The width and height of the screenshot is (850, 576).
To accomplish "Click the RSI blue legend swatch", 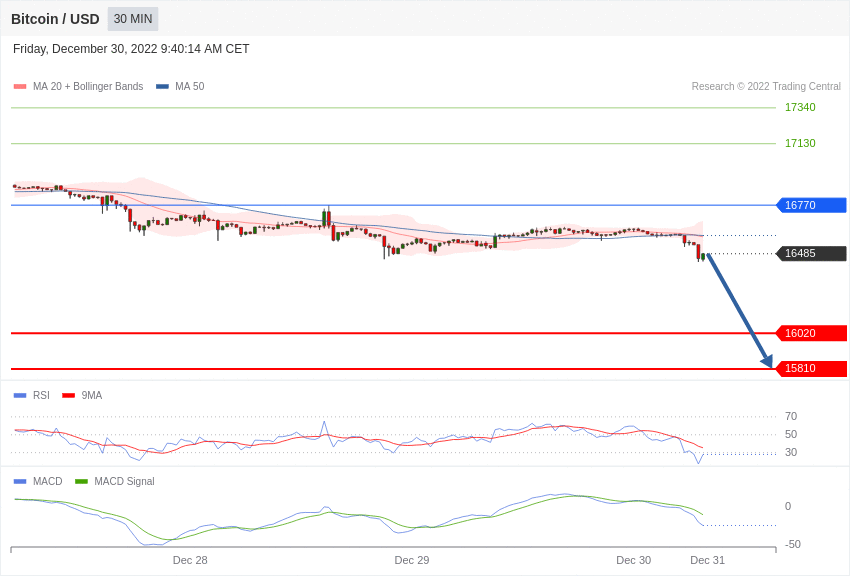I will tap(20, 396).
